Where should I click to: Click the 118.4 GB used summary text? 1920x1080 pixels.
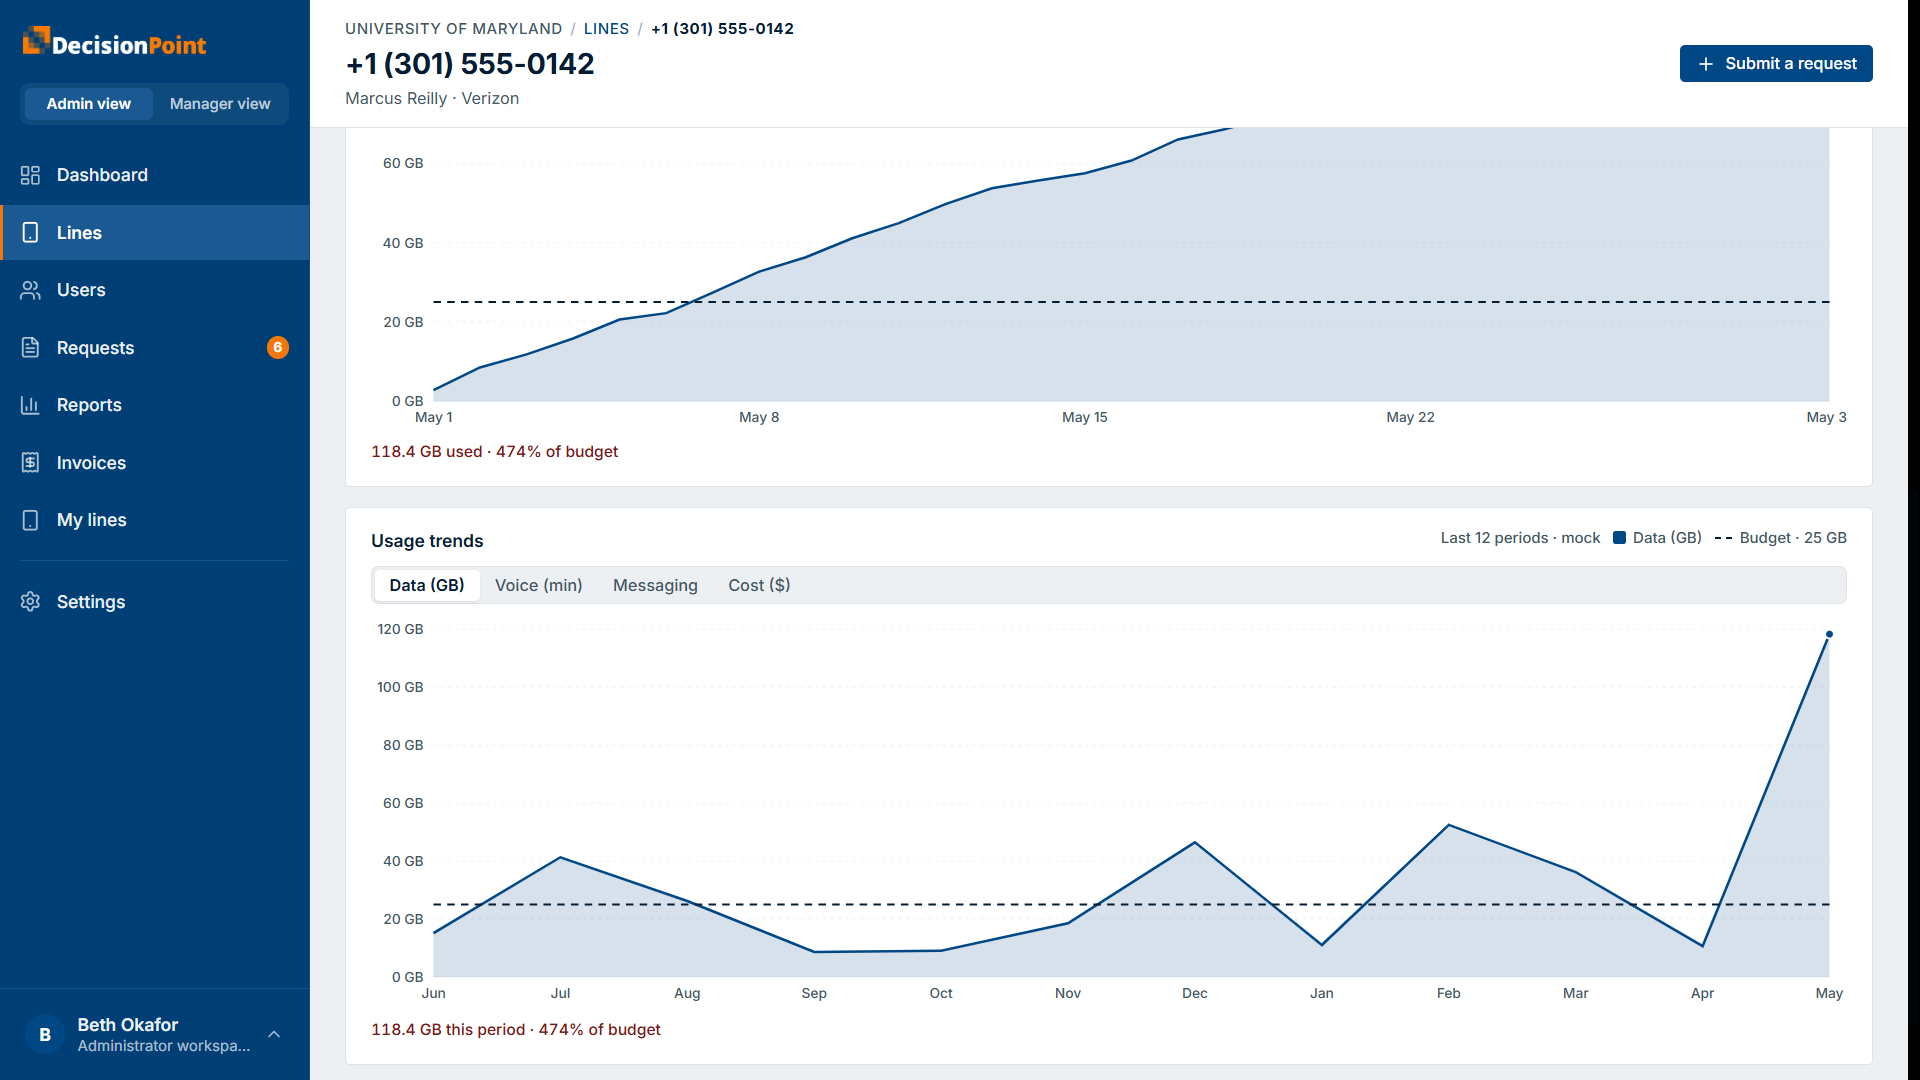[x=494, y=452]
